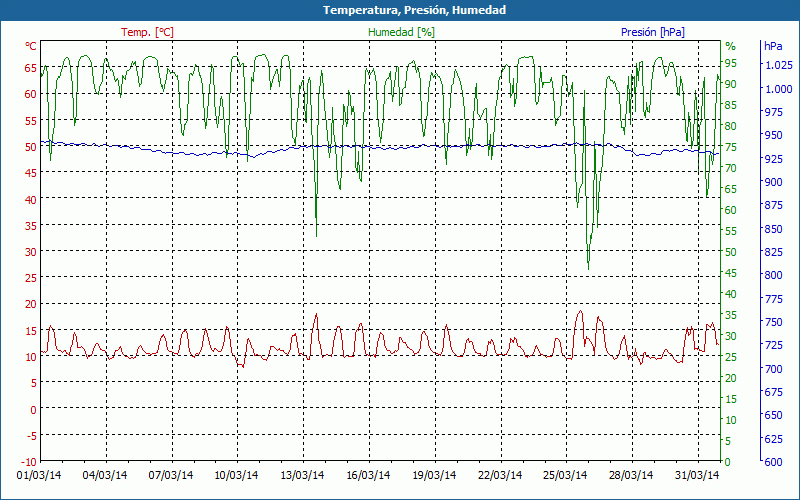The height and width of the screenshot is (500, 800).
Task: Click the red temperature axis value 65
Action: [31, 68]
